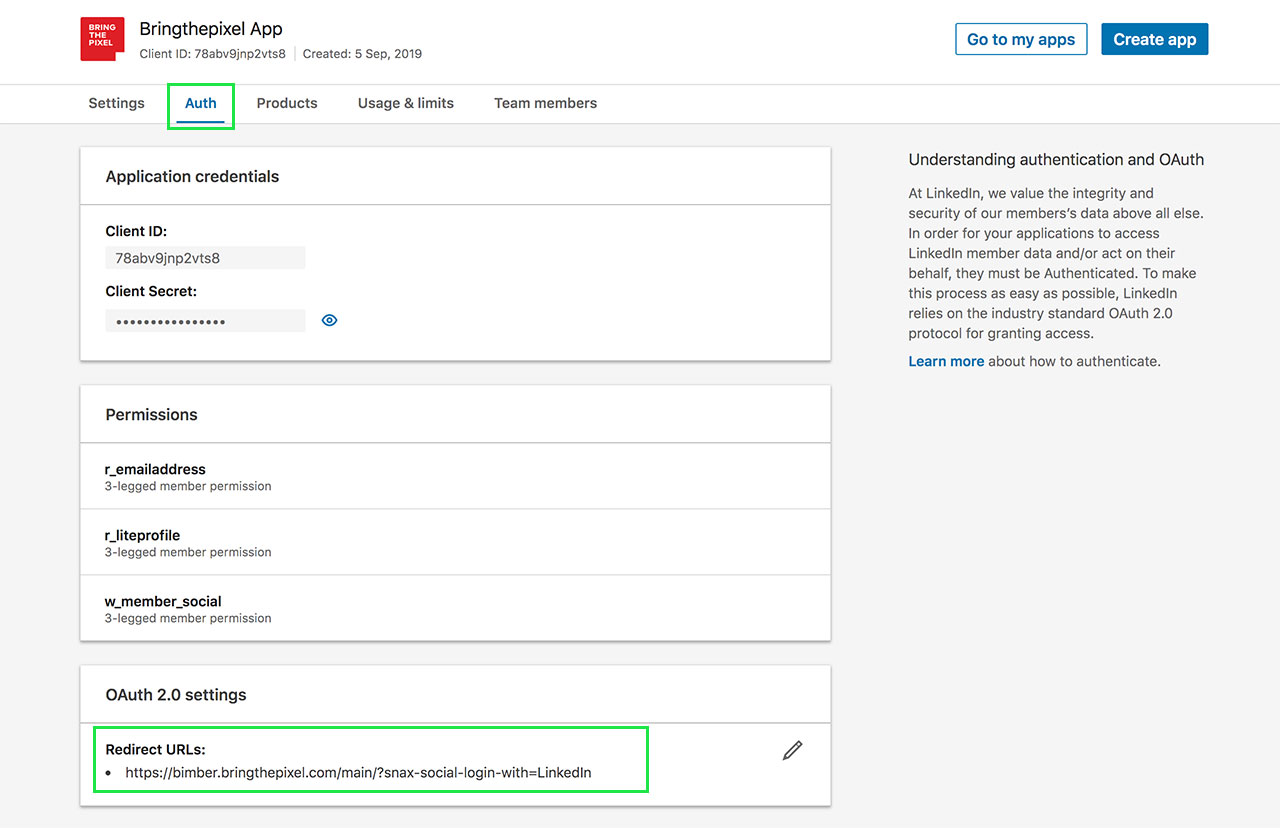Click the Bring The Pixel app logo

(x=102, y=39)
